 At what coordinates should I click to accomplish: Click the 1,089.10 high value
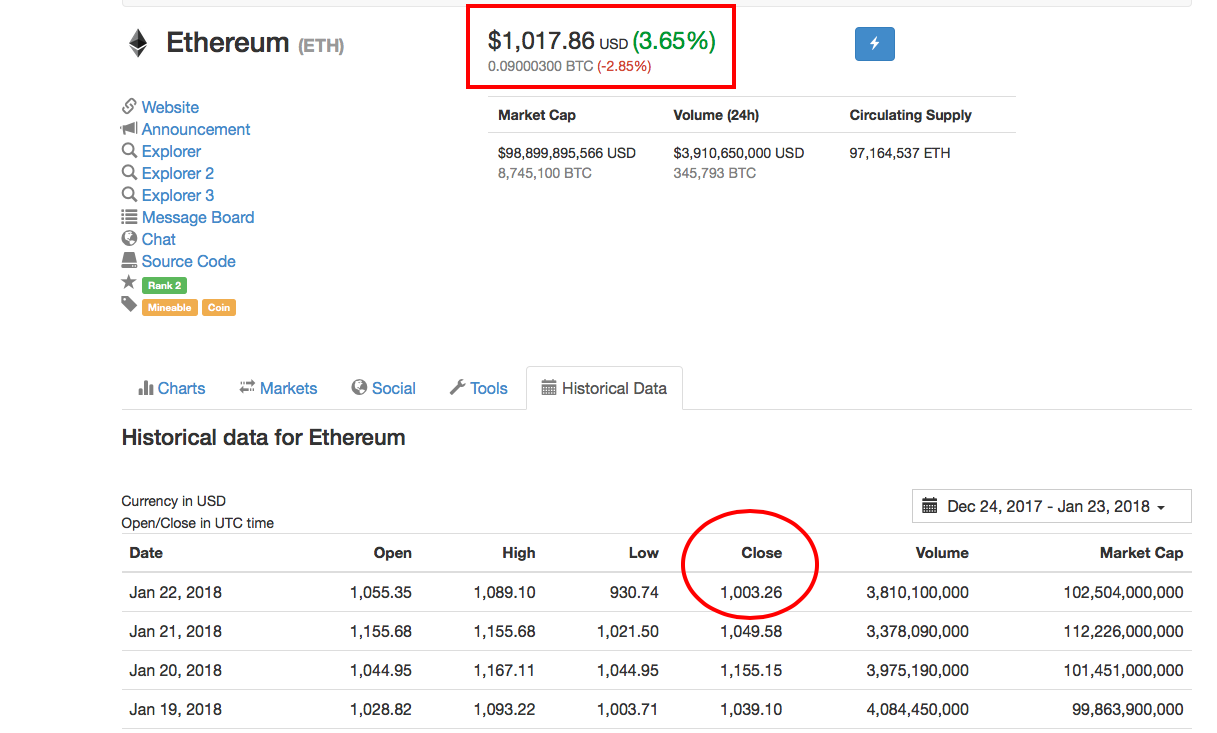click(504, 592)
